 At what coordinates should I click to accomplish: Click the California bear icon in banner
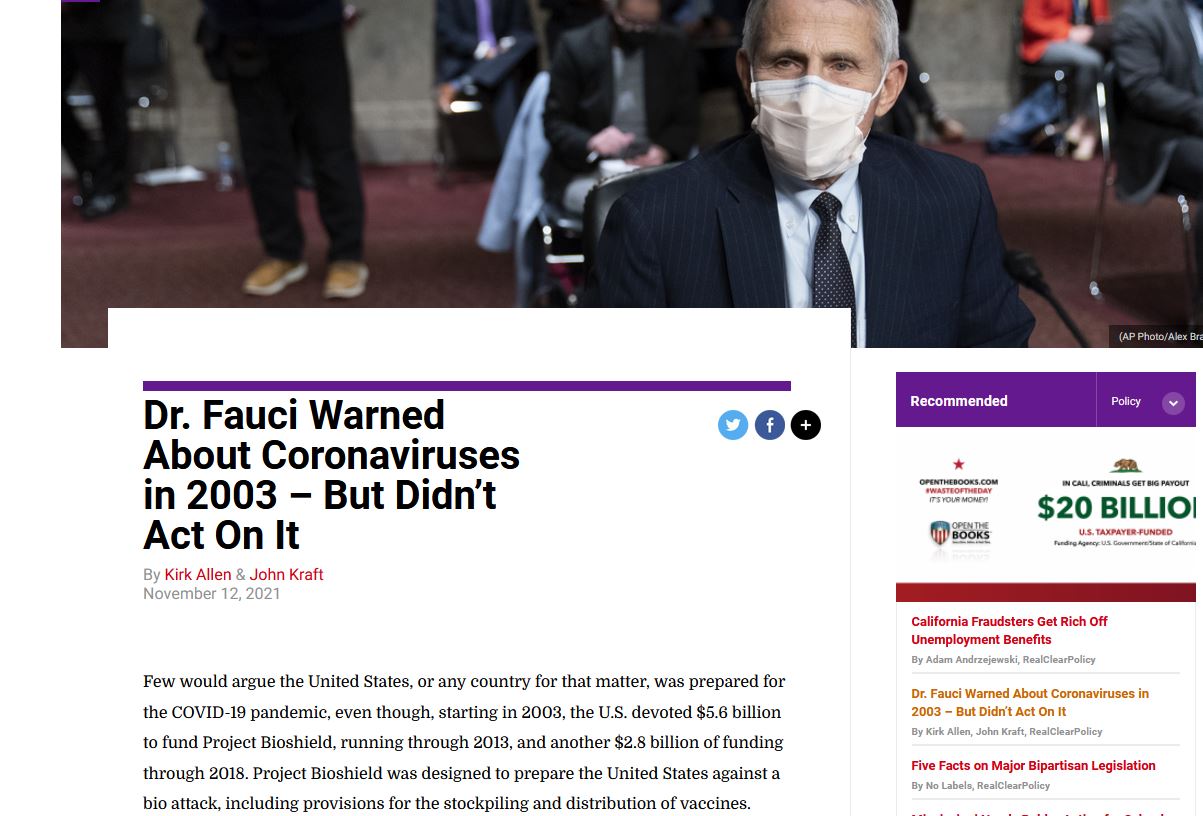click(x=1126, y=465)
